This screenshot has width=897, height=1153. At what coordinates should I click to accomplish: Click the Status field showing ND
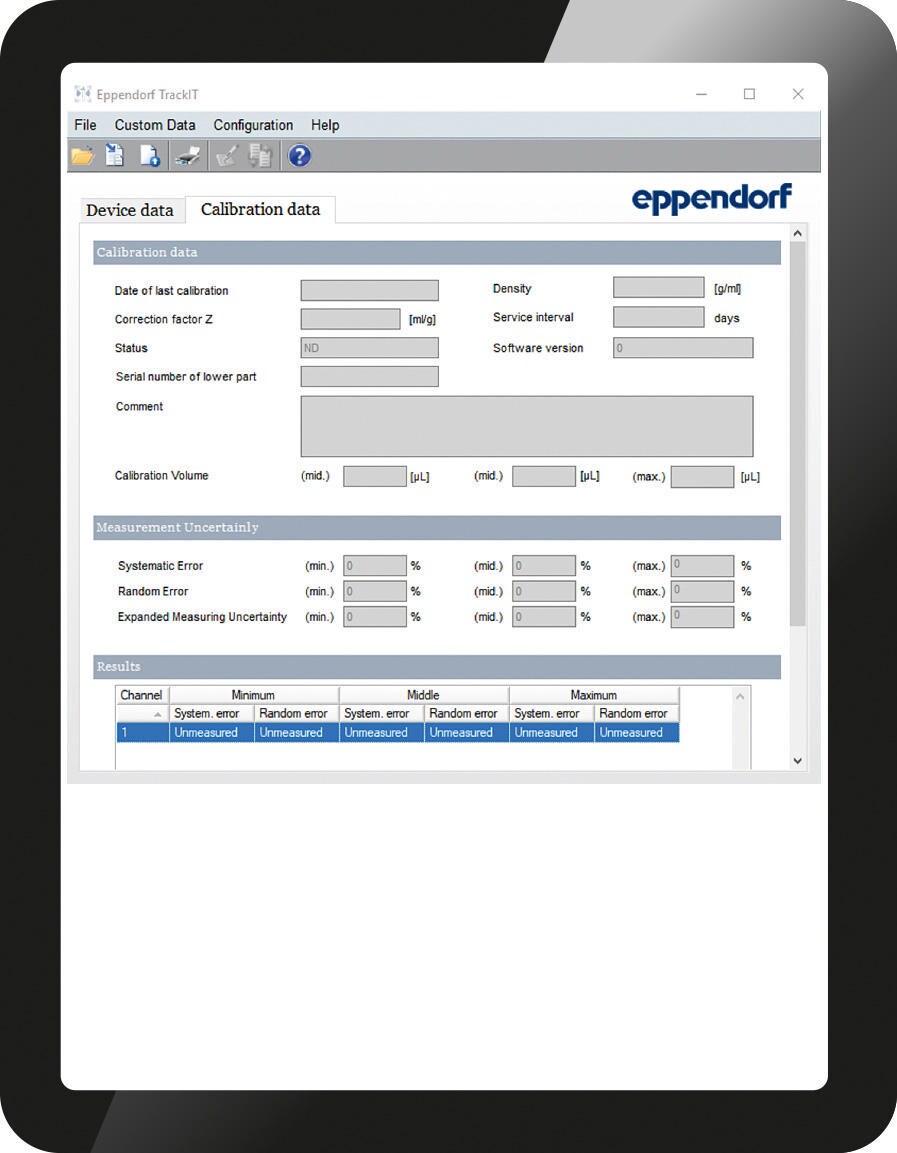point(370,348)
